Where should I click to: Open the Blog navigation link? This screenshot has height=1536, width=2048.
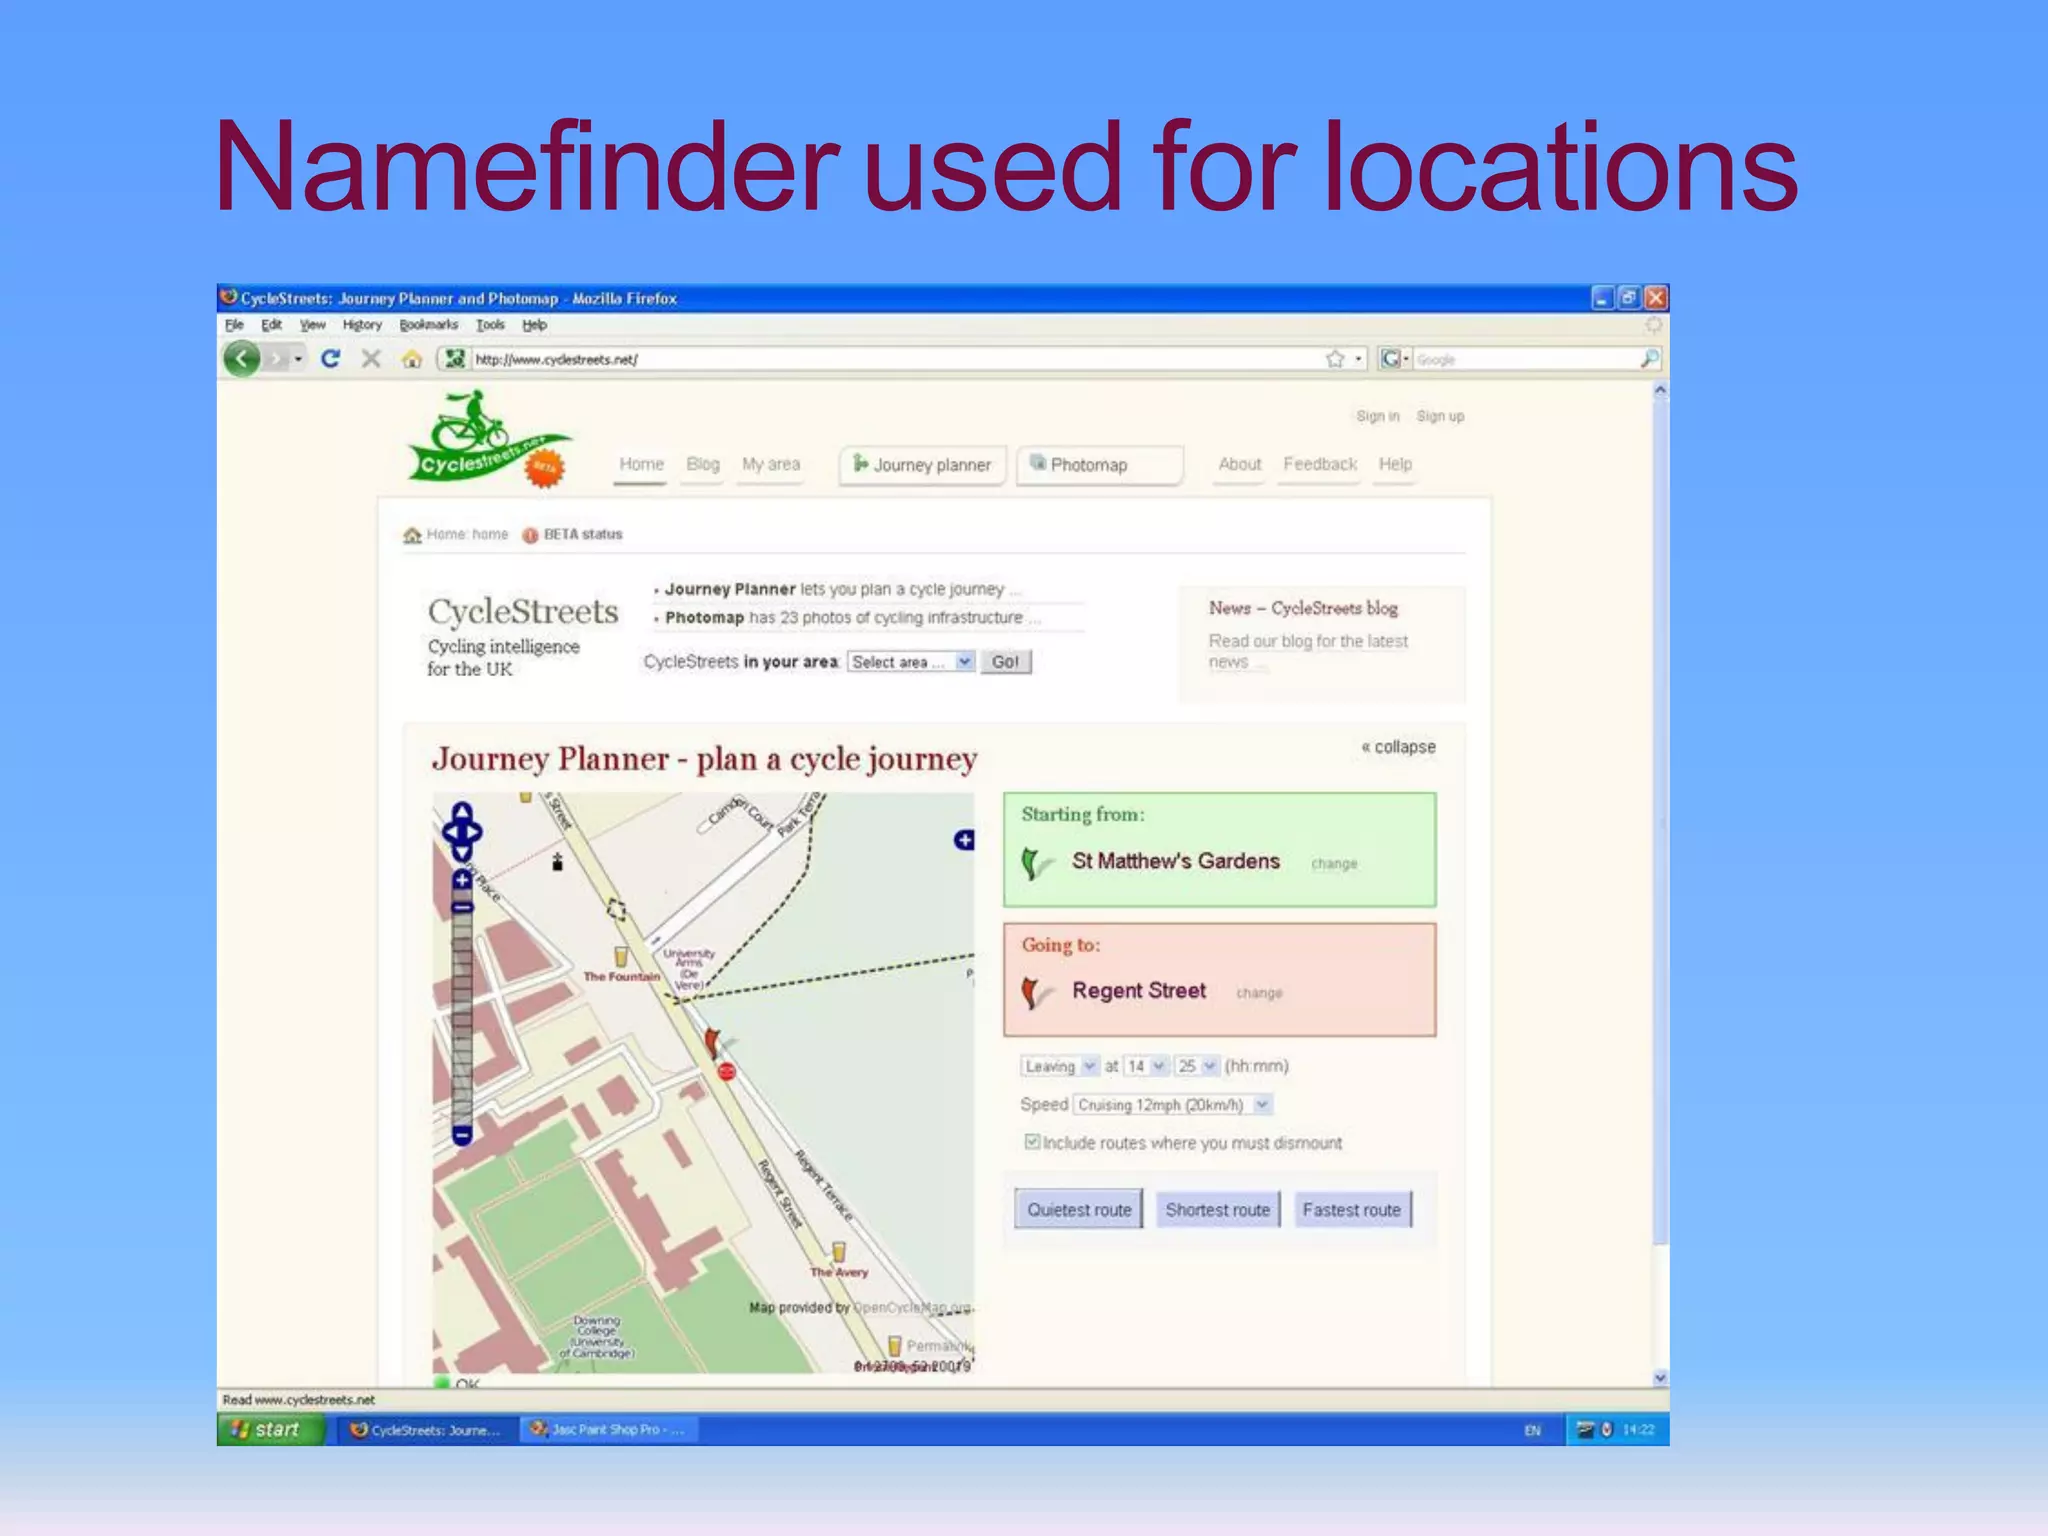click(703, 464)
